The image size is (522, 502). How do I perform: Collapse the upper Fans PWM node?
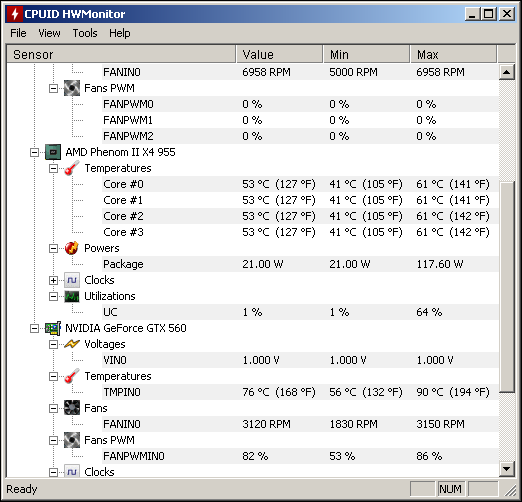(53, 89)
